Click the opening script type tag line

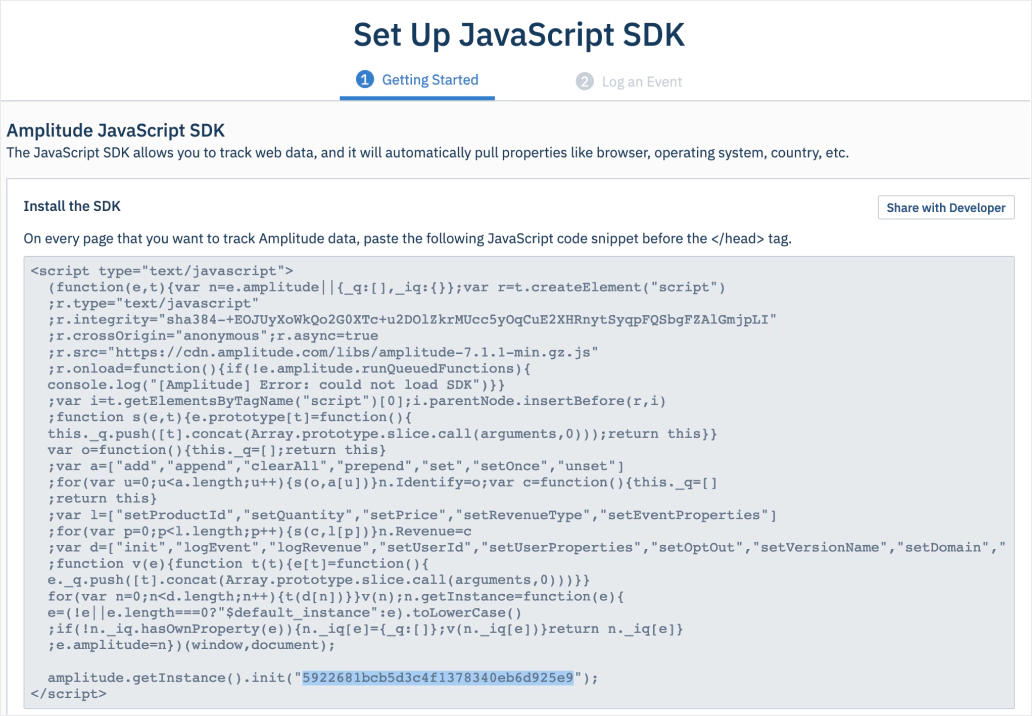point(162,270)
